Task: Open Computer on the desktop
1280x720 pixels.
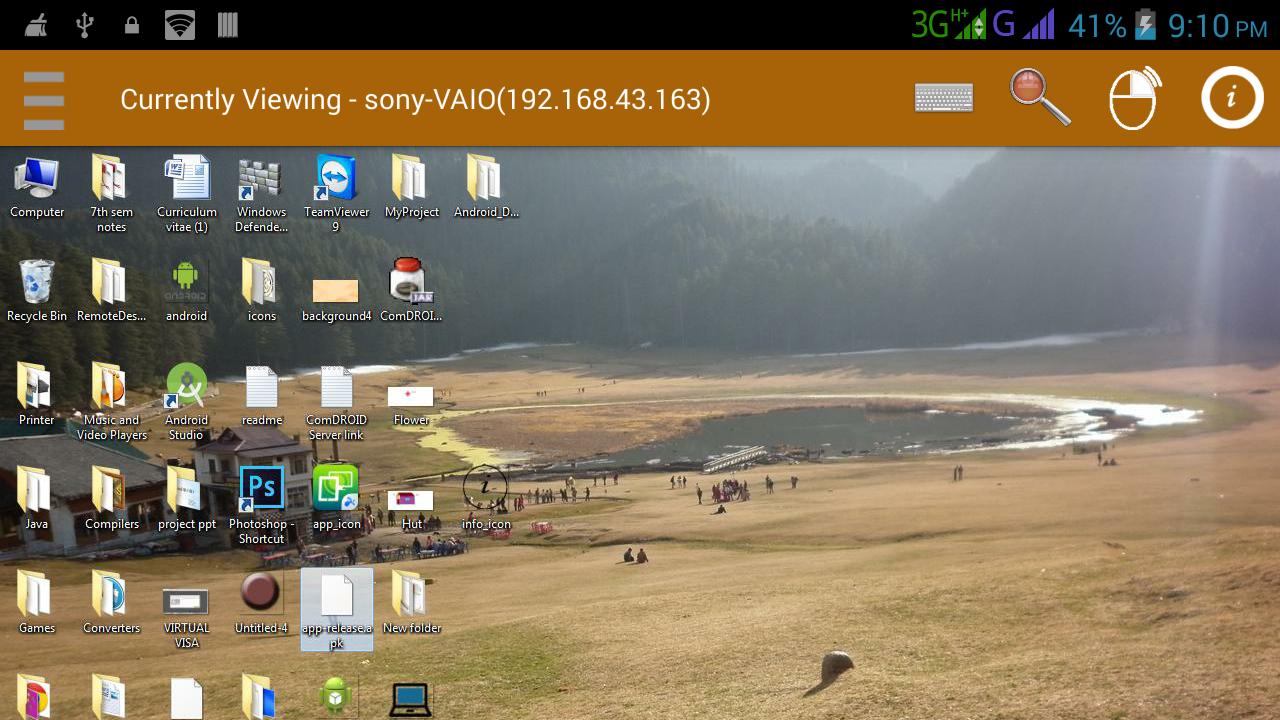Action: tap(37, 180)
